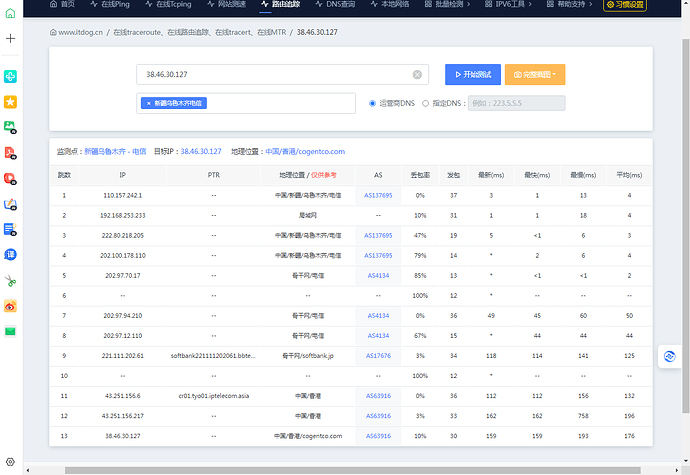Expand the 批量检测 menu
This screenshot has height=475, width=690.
click(447, 4)
